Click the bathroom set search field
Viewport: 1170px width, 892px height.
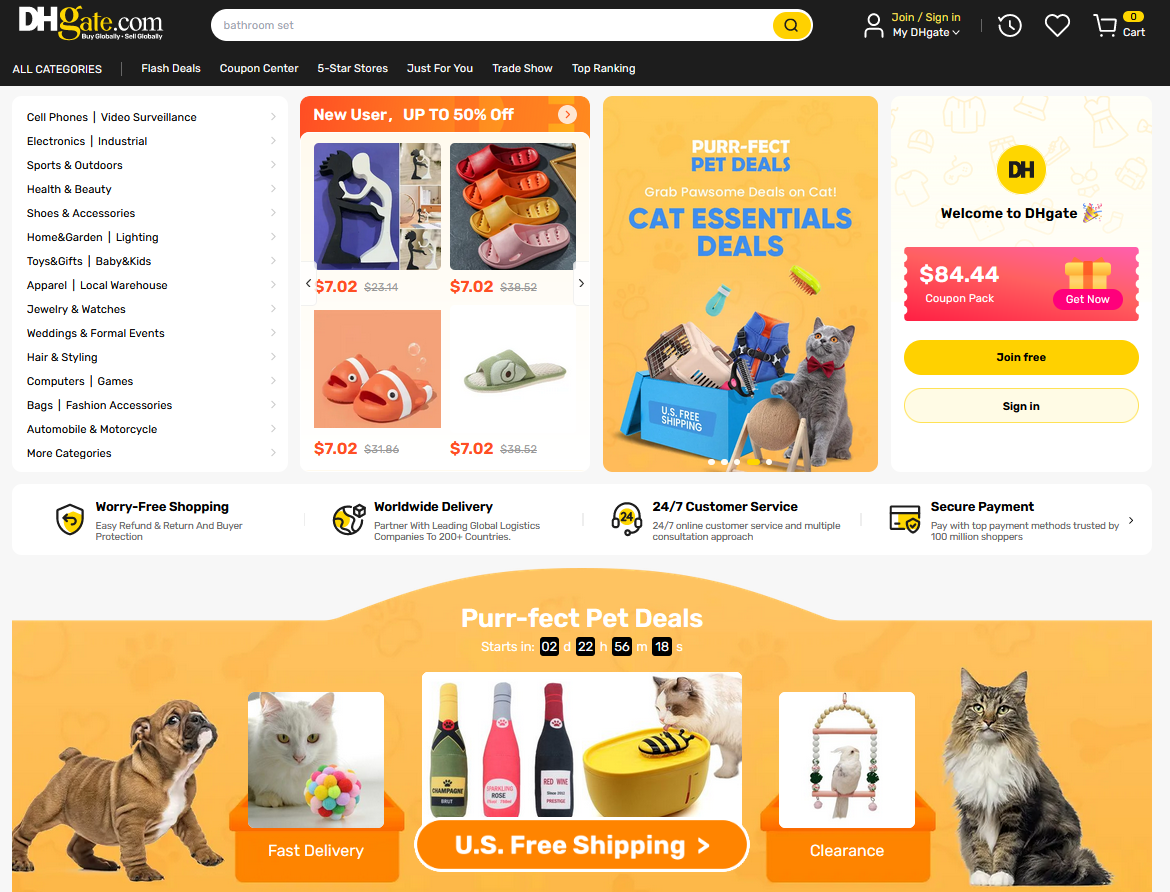pyautogui.click(x=492, y=25)
